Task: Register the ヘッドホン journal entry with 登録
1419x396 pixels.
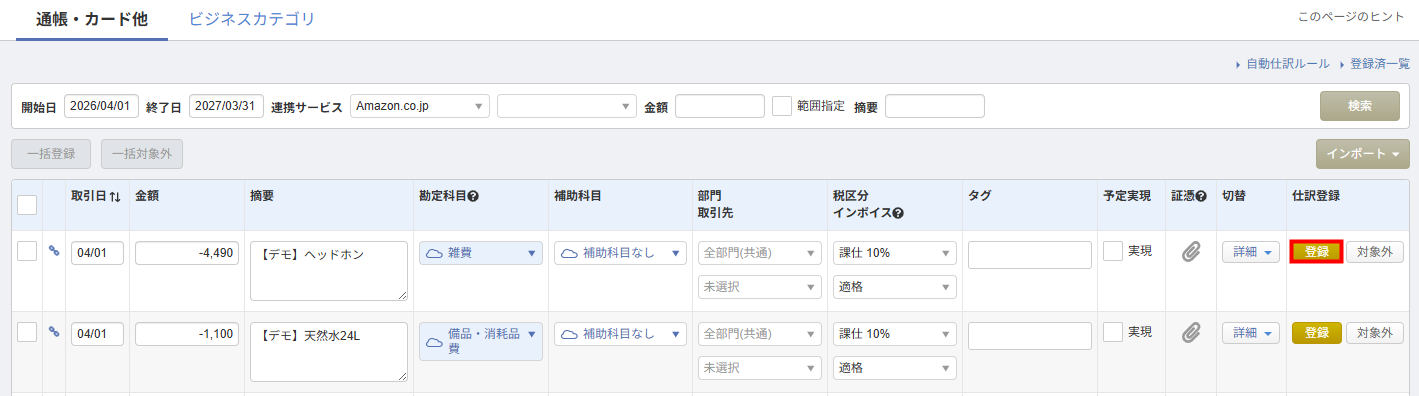Action: coord(1316,252)
